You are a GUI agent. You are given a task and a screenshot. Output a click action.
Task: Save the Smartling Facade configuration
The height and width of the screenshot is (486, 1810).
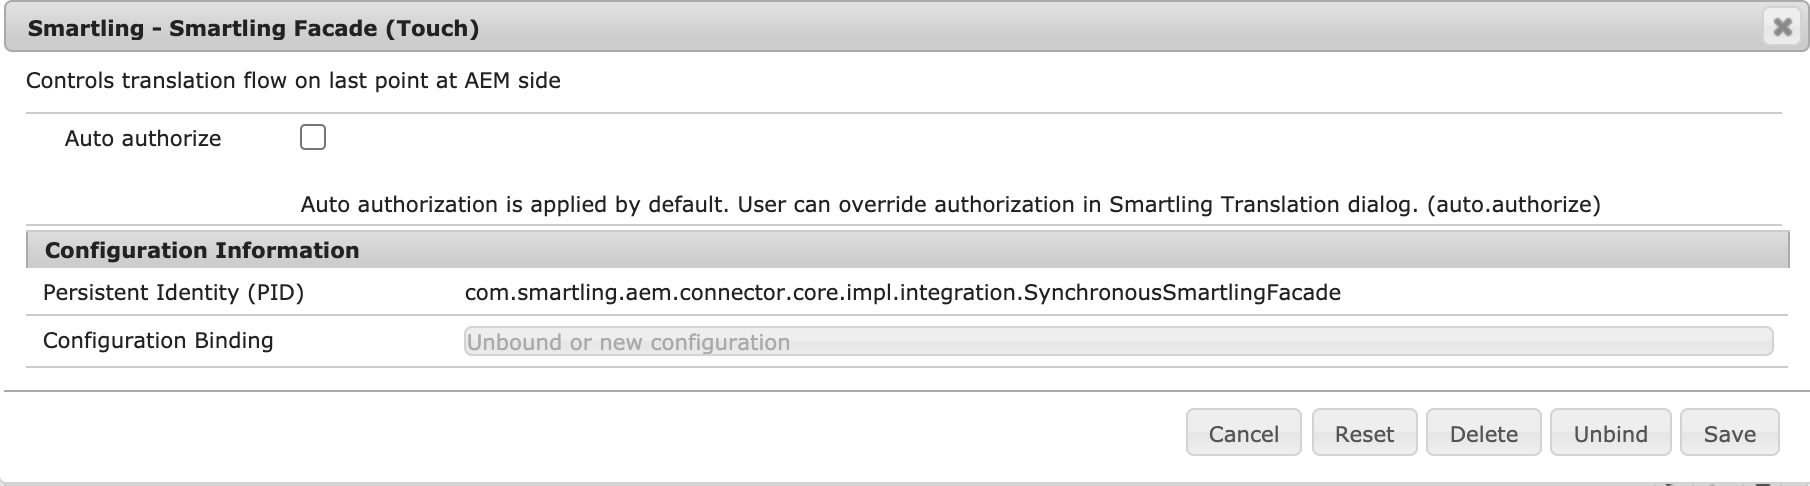[1729, 433]
